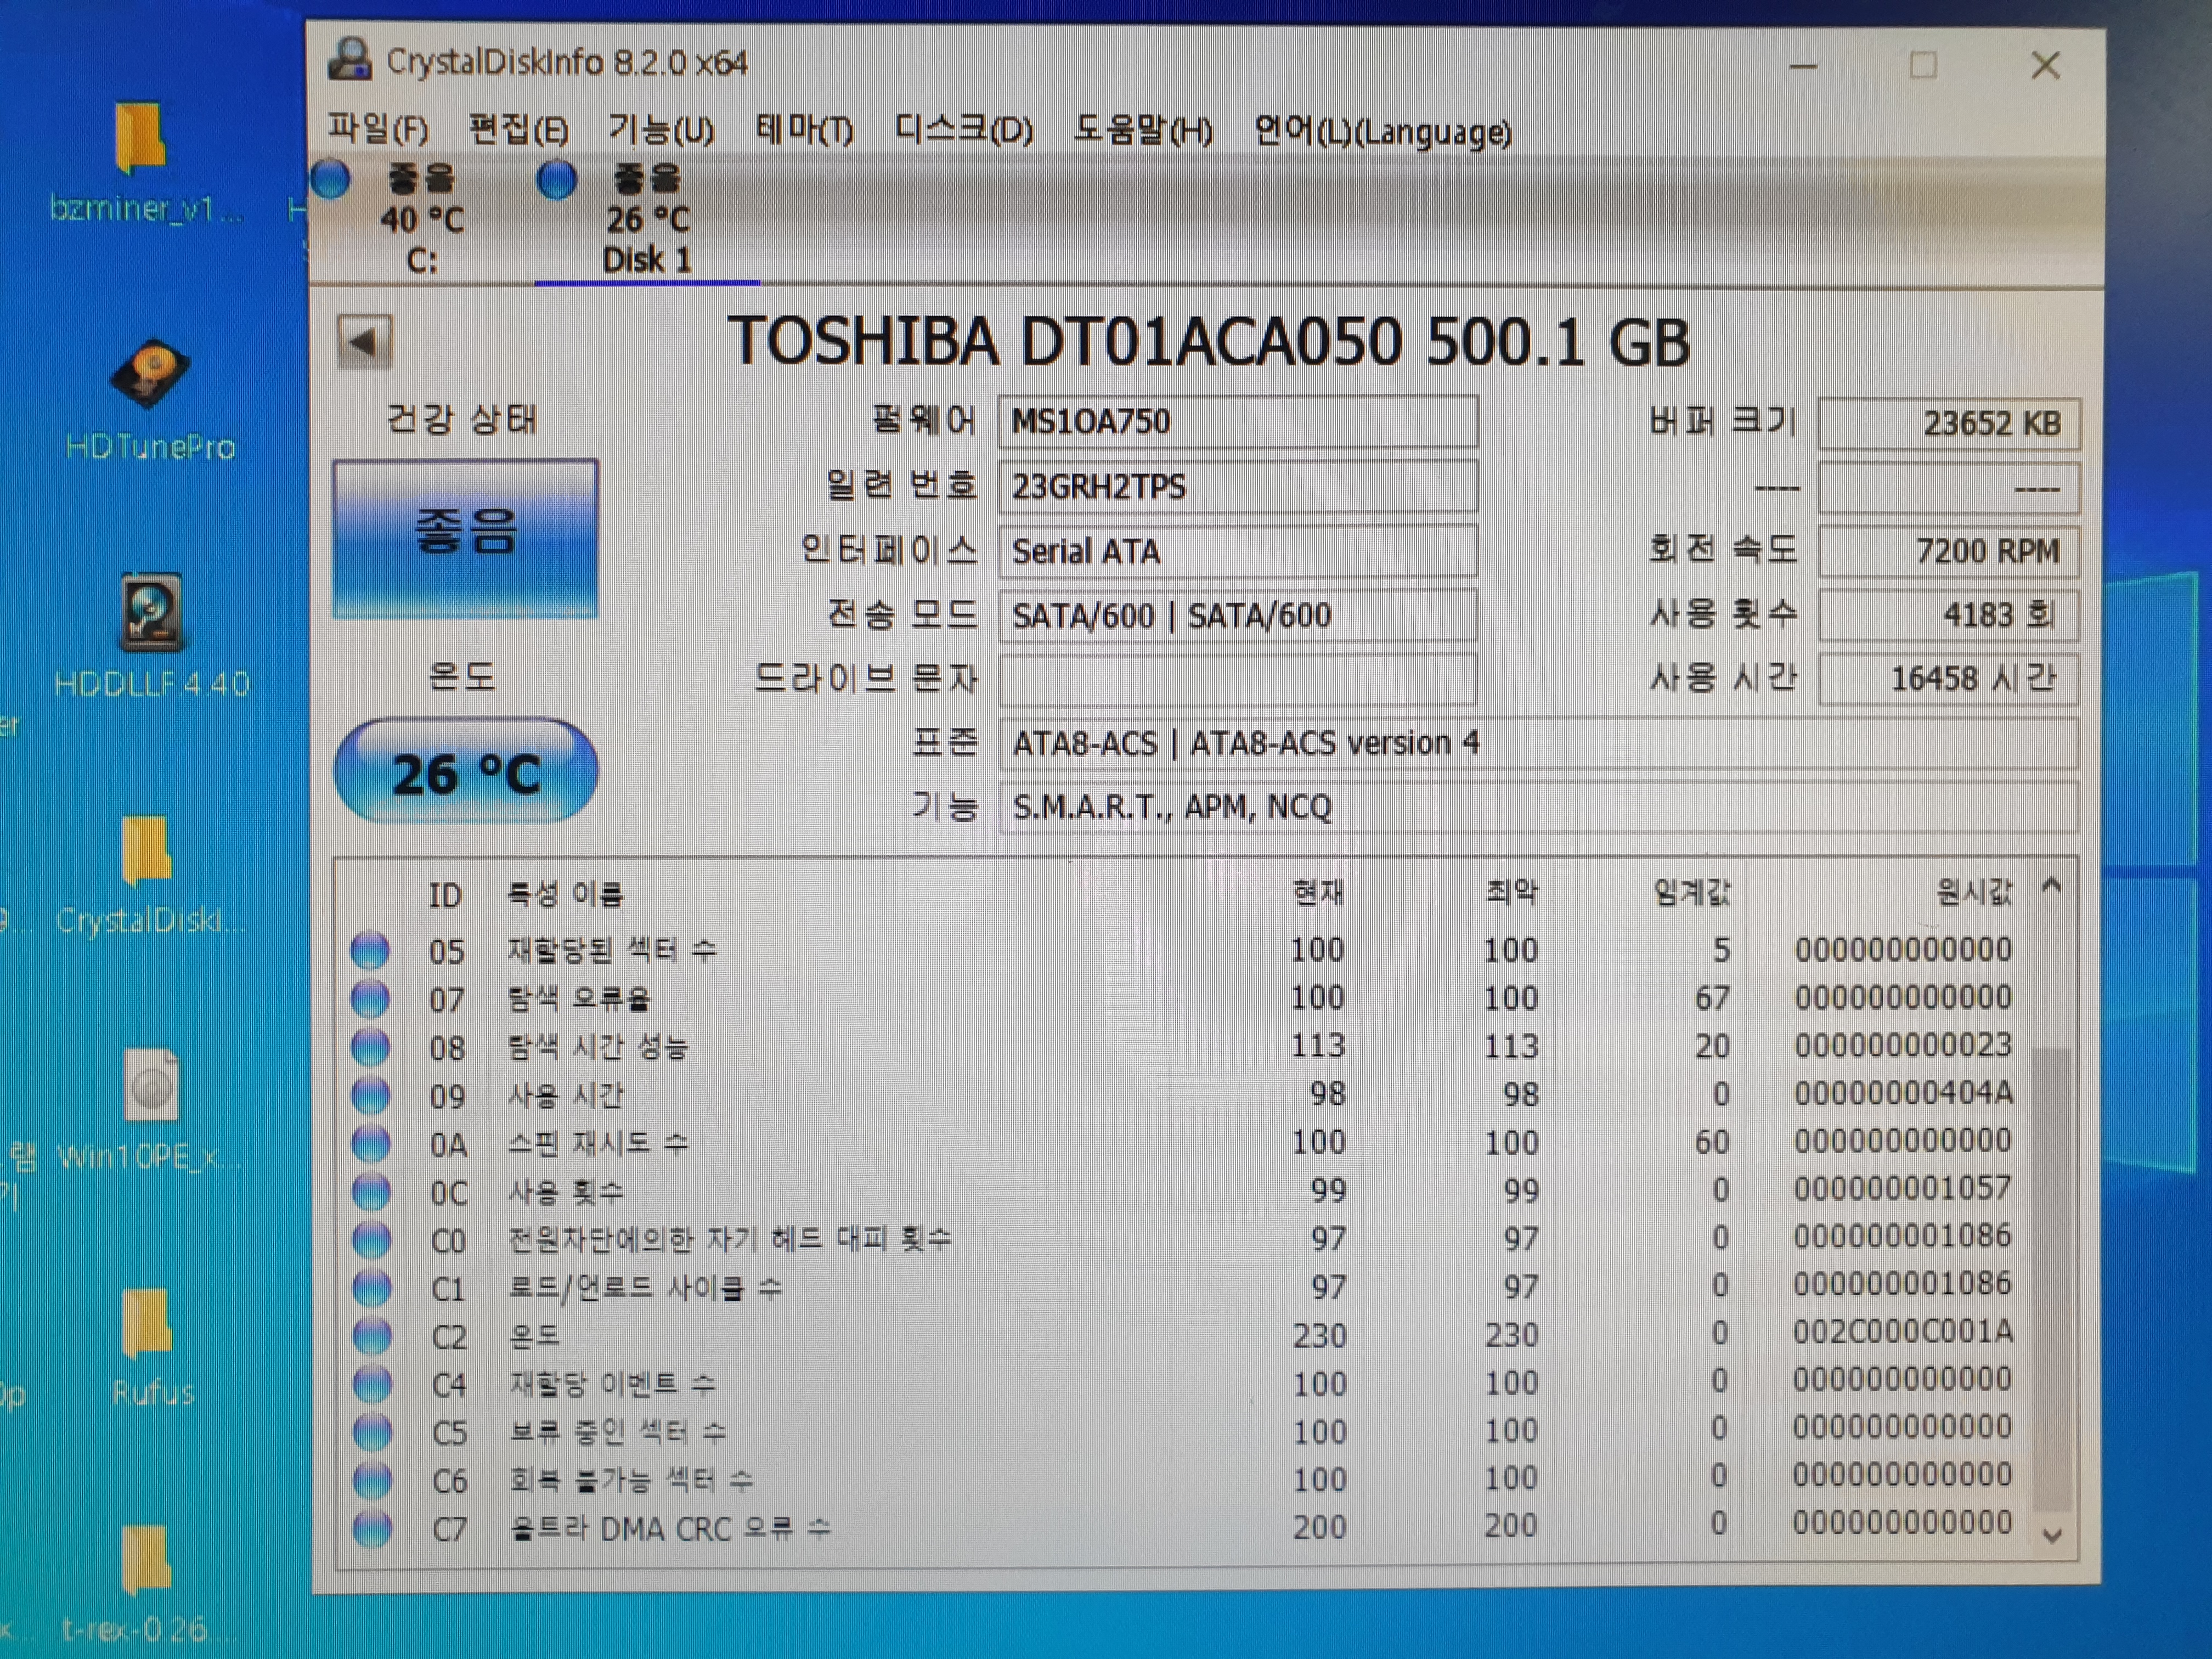Open the 디스크(D) menu
The height and width of the screenshot is (1659, 2212).
point(963,130)
